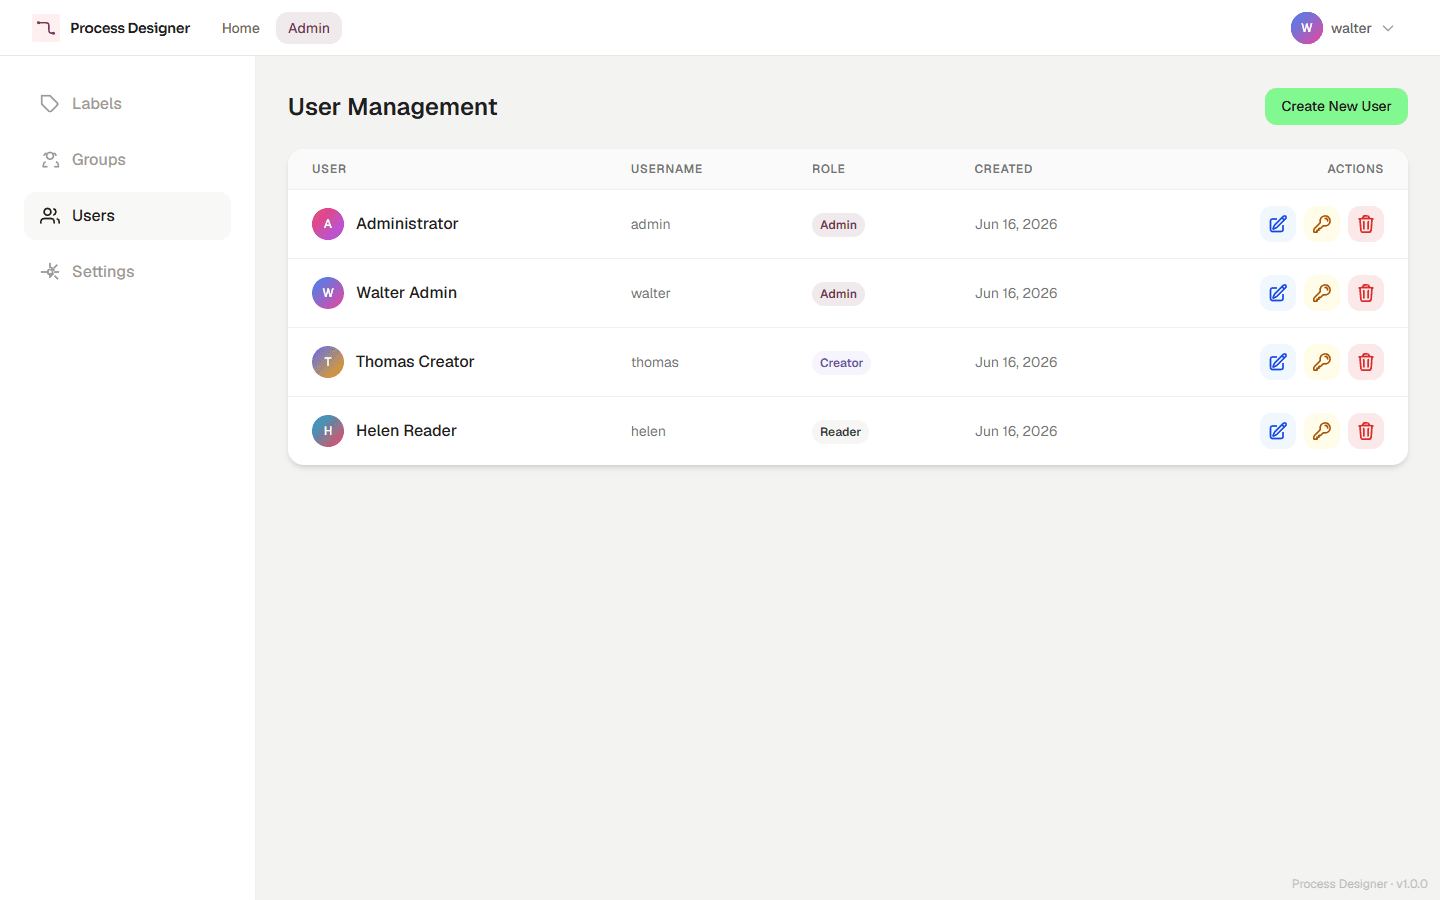Click the Admin role badge for Walter Admin
Image resolution: width=1440 pixels, height=900 pixels.
pyautogui.click(x=838, y=294)
